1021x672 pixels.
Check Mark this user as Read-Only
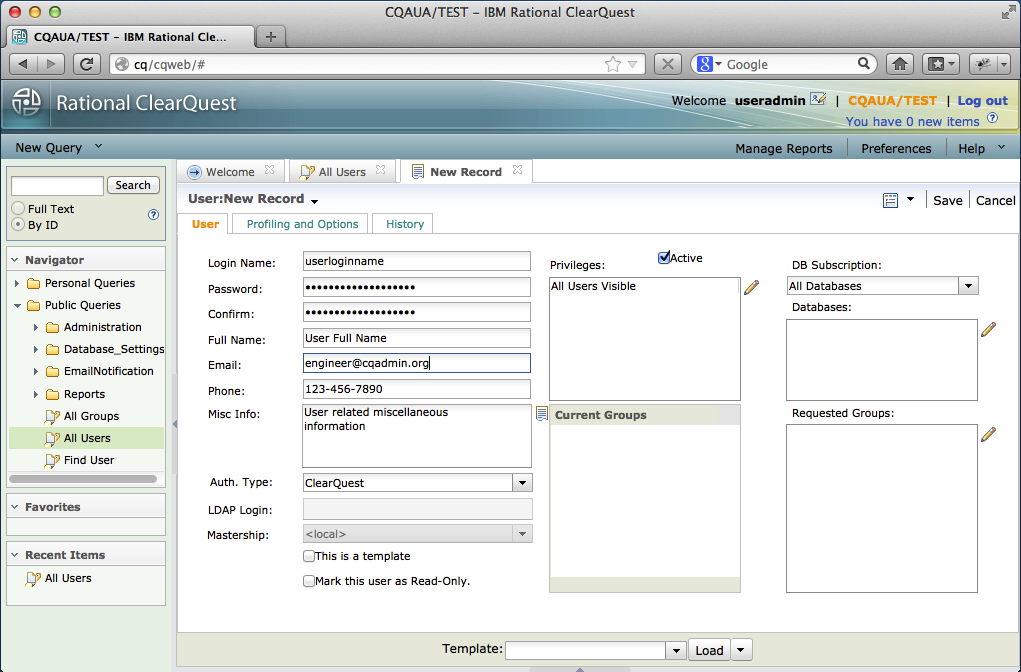[x=309, y=581]
